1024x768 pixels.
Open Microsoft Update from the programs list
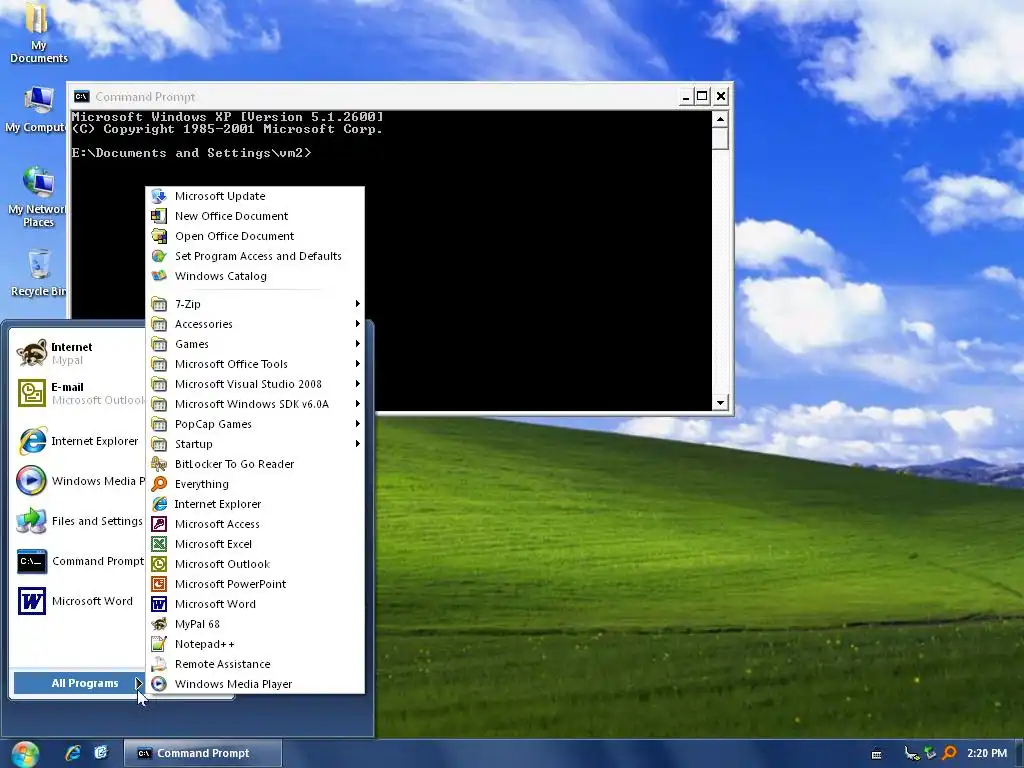click(x=255, y=196)
